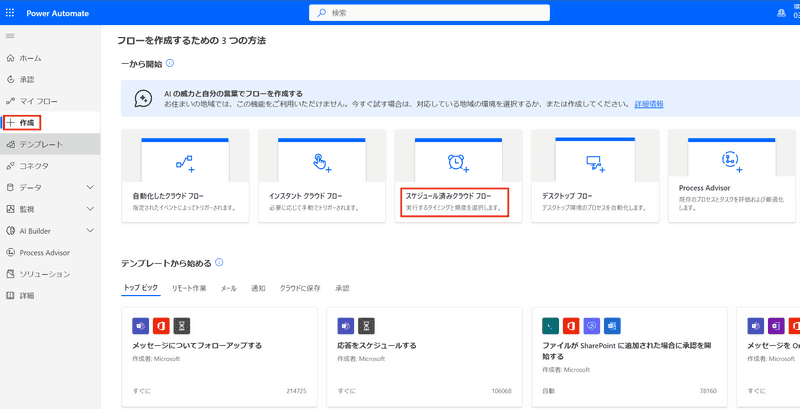The width and height of the screenshot is (800, 409).
Task: Choose the スケジュール済みクラウド フロー card
Action: pyautogui.click(x=455, y=201)
